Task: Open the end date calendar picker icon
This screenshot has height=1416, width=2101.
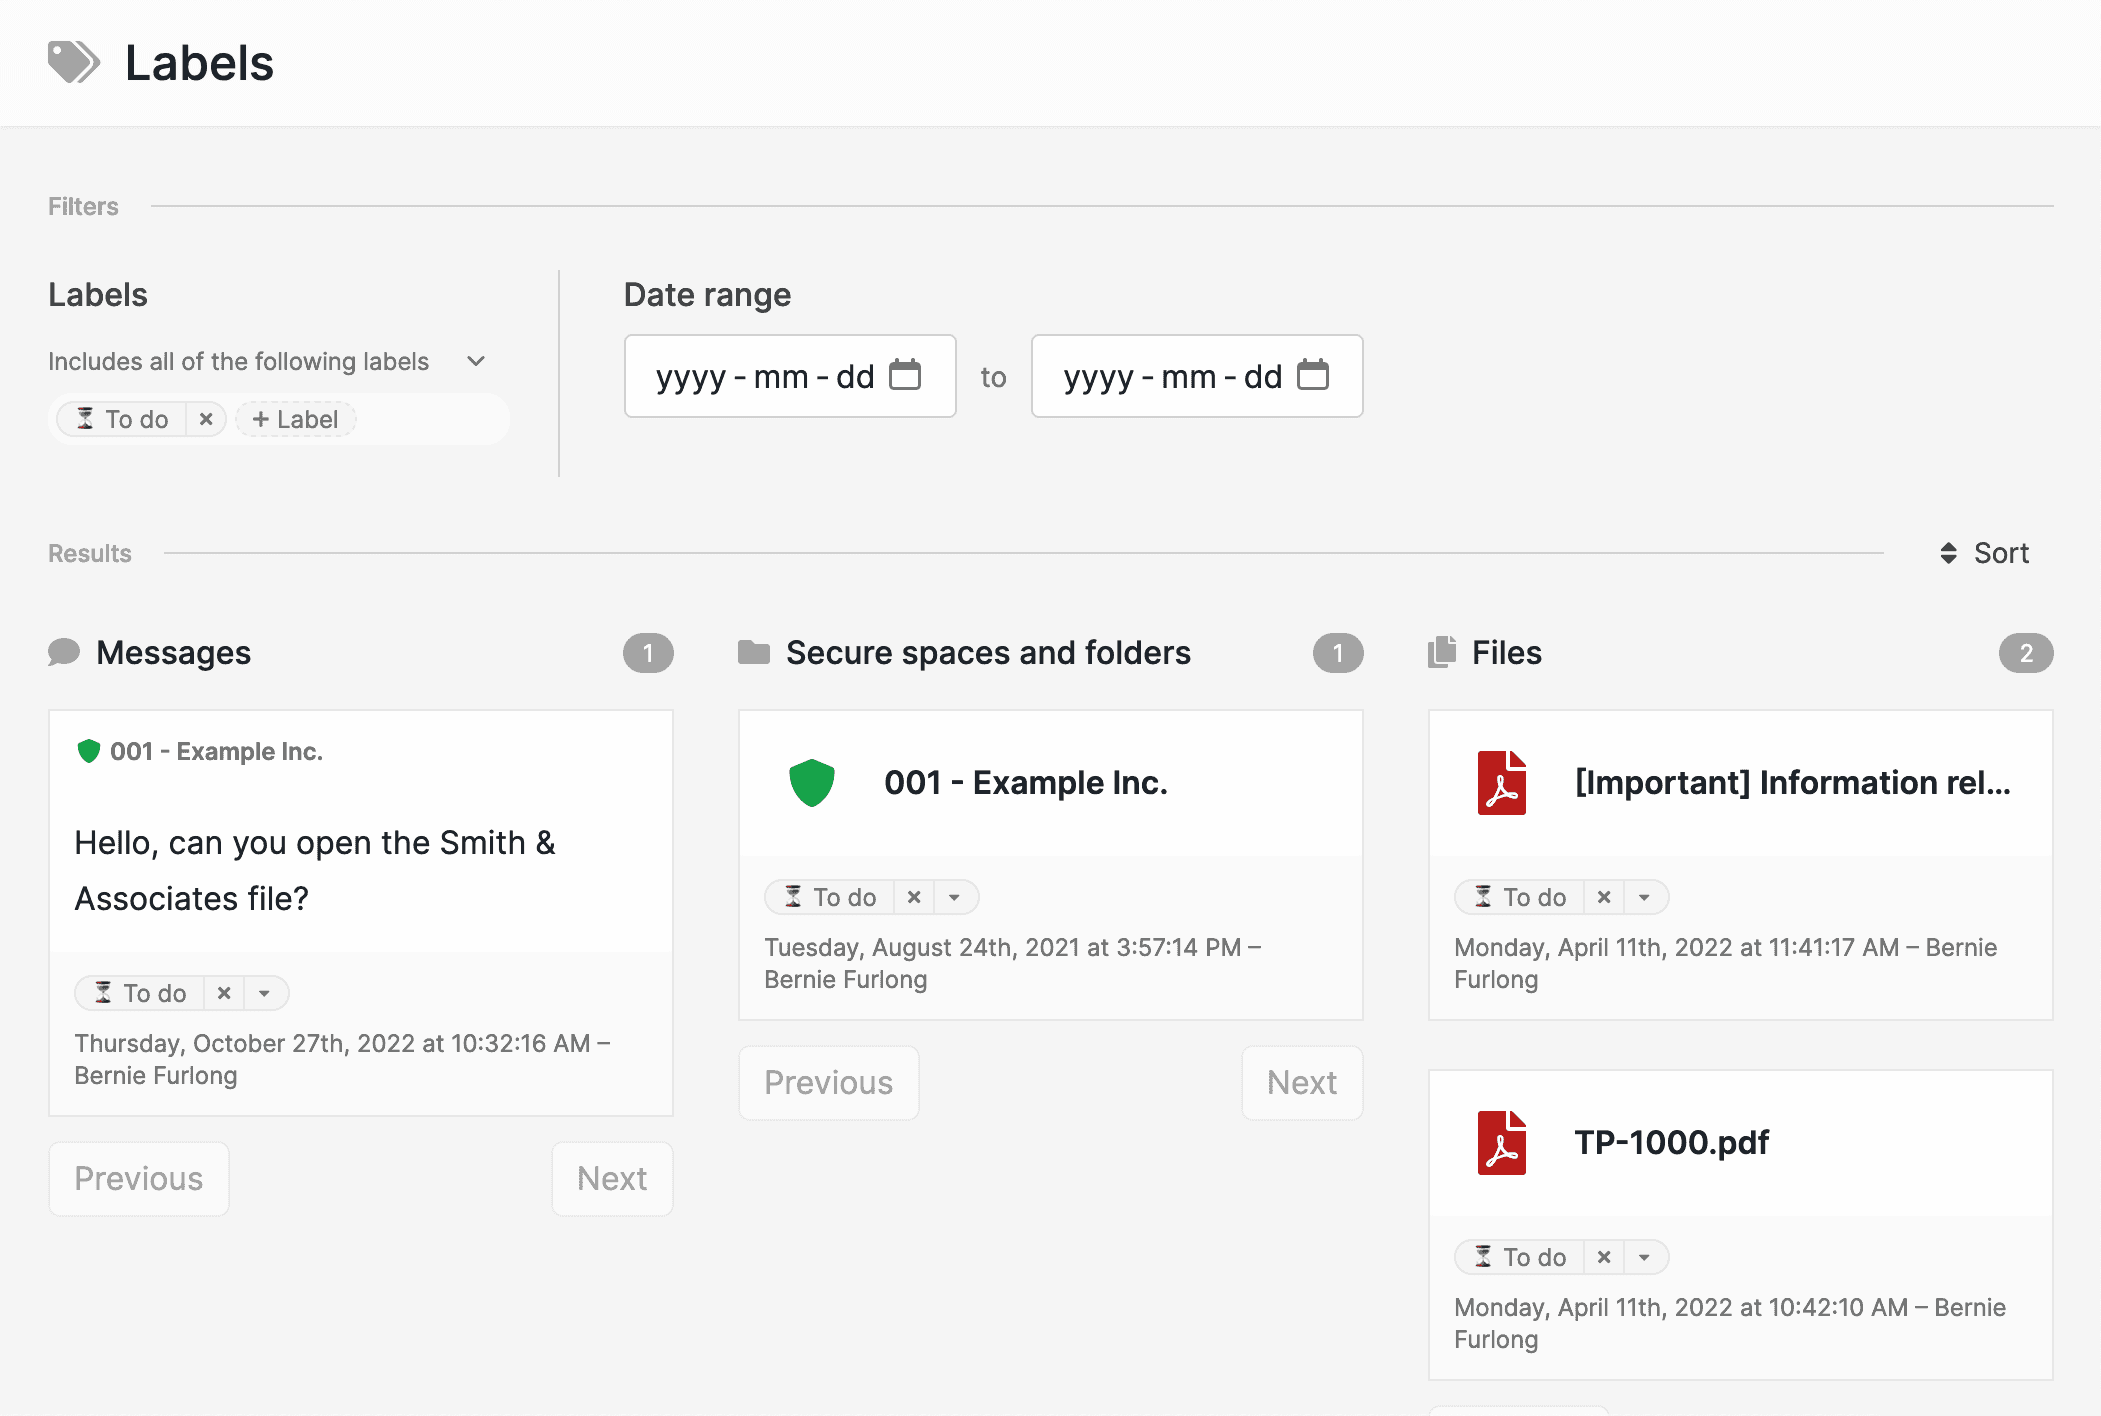Action: coord(1313,375)
